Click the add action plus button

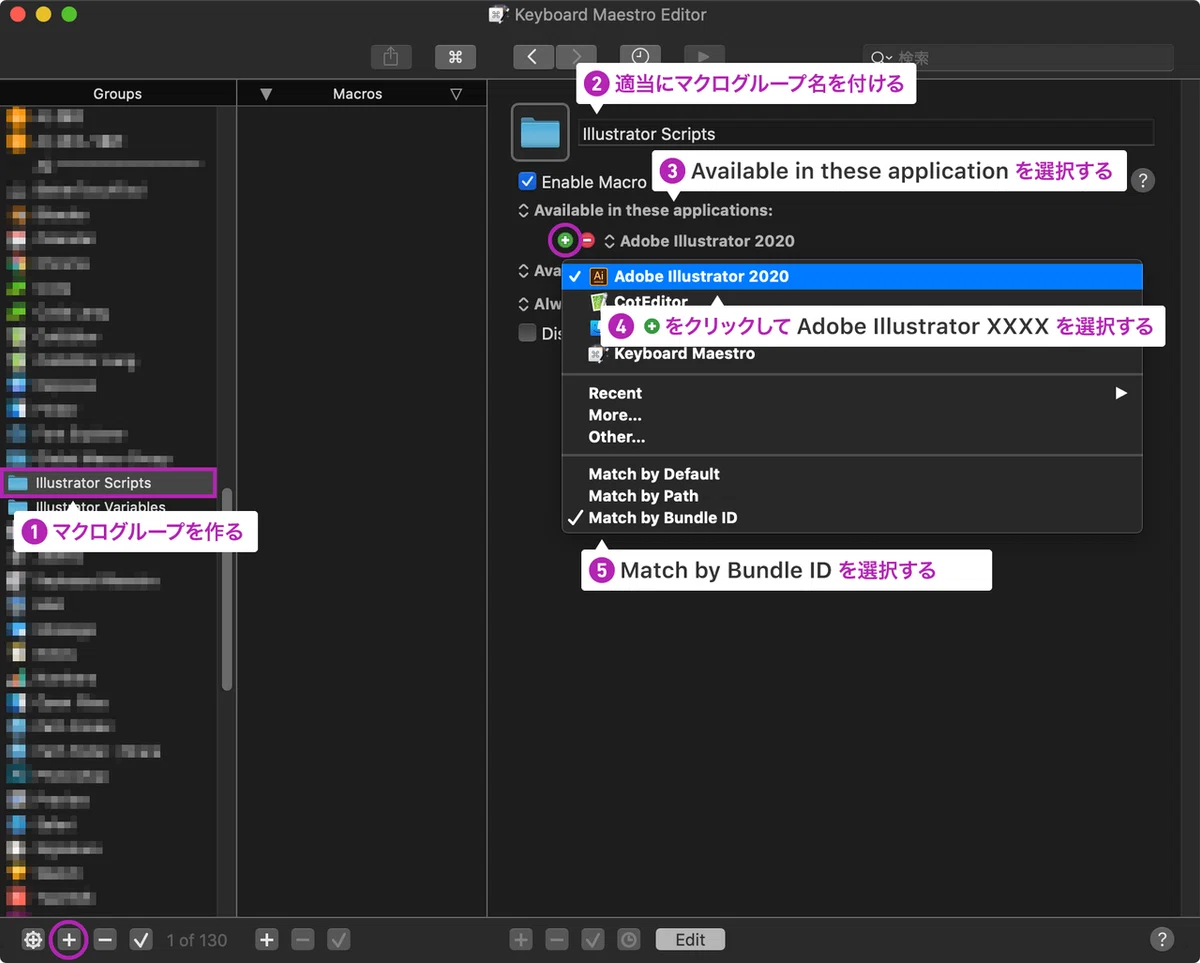click(521, 940)
